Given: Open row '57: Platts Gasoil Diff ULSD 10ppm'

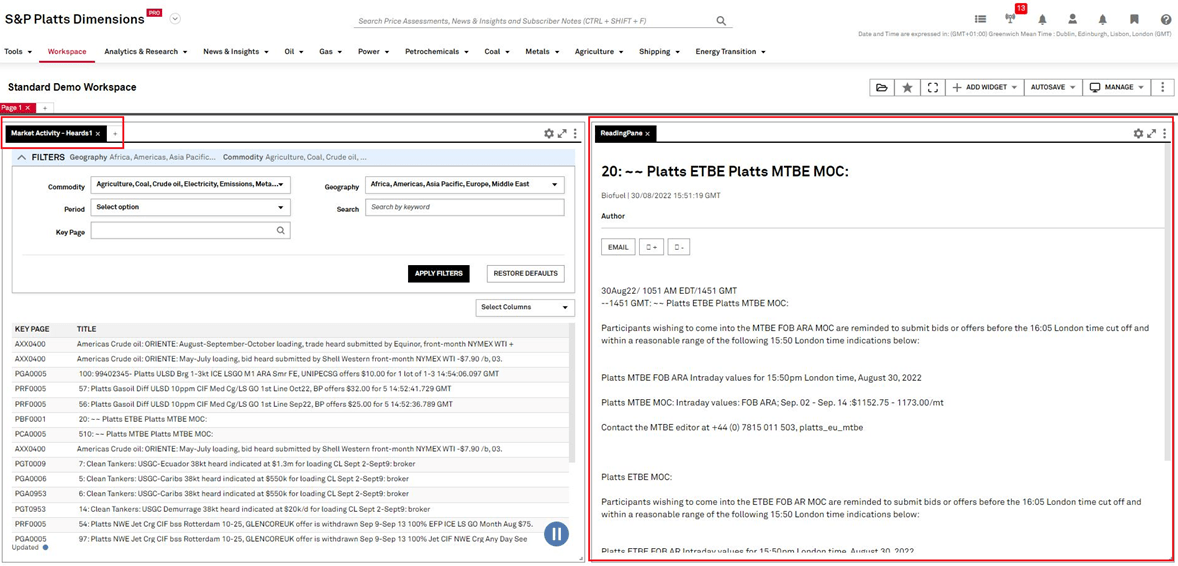Looking at the screenshot, I should click(291, 389).
